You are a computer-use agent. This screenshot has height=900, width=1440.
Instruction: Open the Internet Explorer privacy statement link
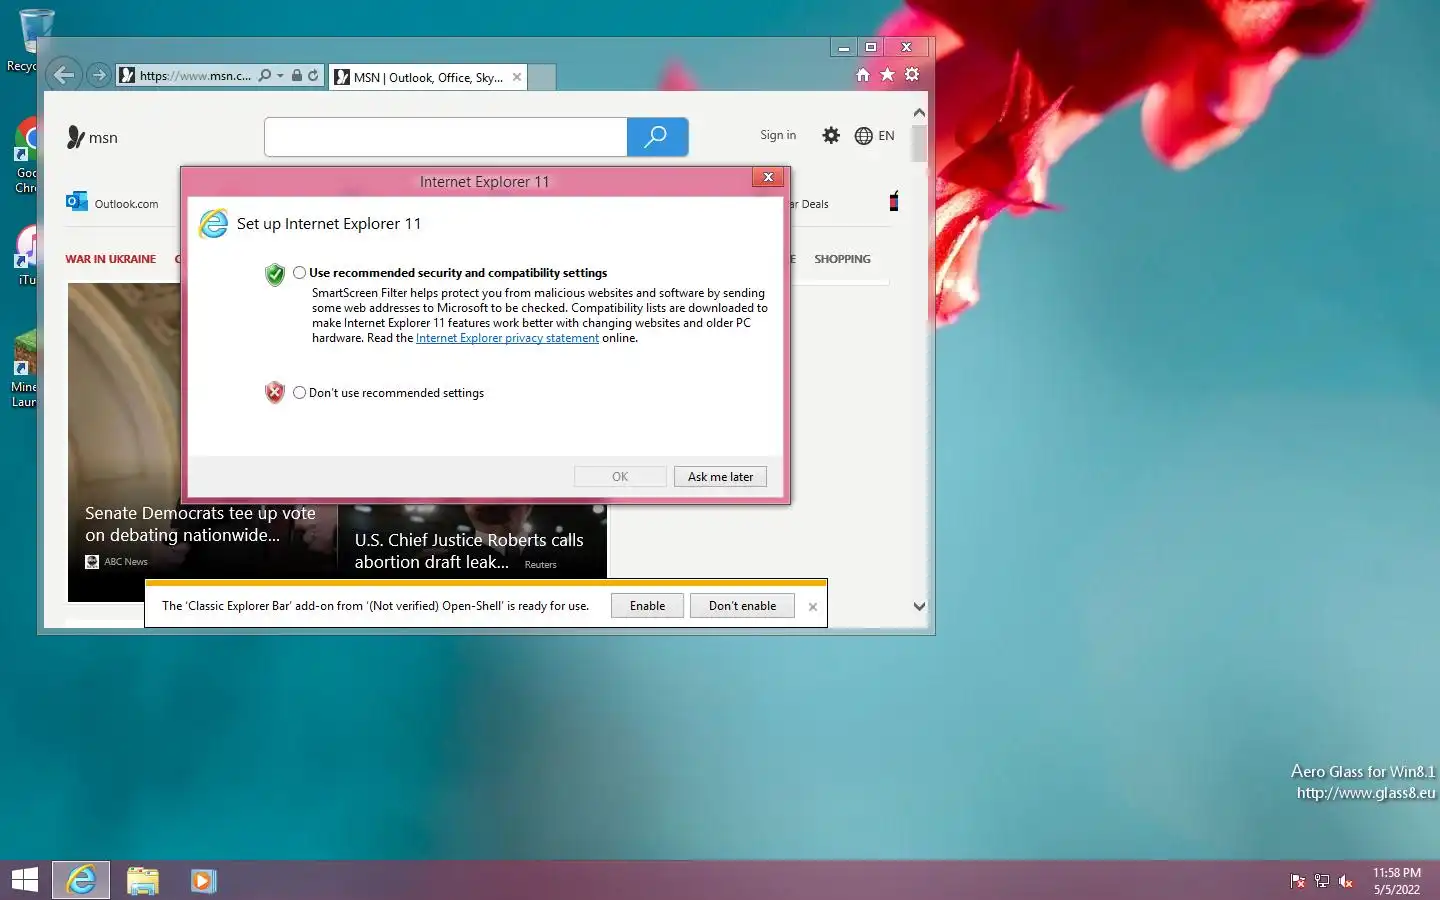coord(507,338)
